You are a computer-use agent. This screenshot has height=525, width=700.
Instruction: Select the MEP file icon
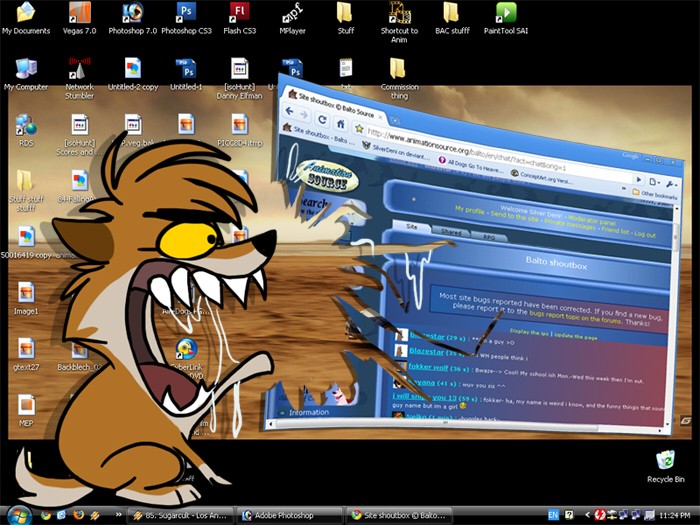pos(26,411)
